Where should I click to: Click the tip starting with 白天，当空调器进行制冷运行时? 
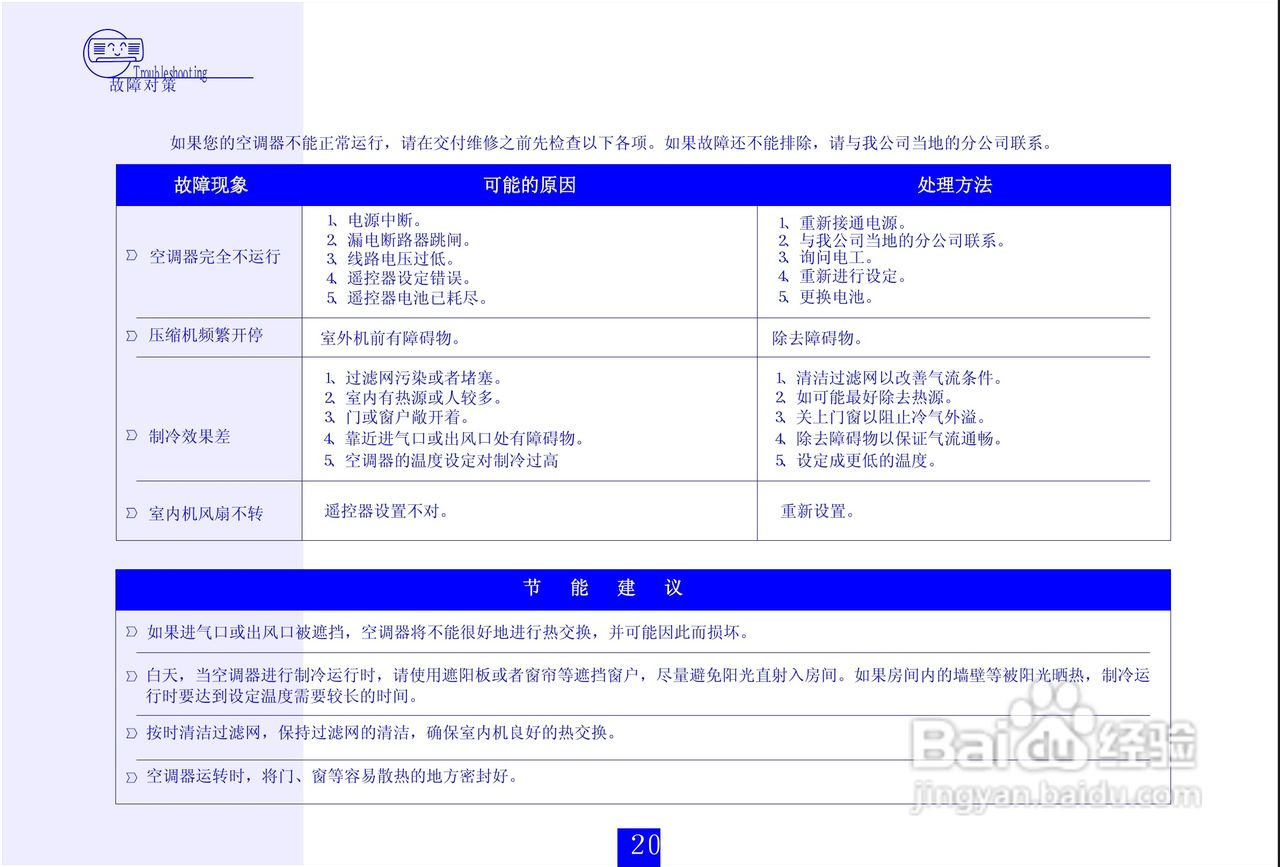click(x=648, y=685)
